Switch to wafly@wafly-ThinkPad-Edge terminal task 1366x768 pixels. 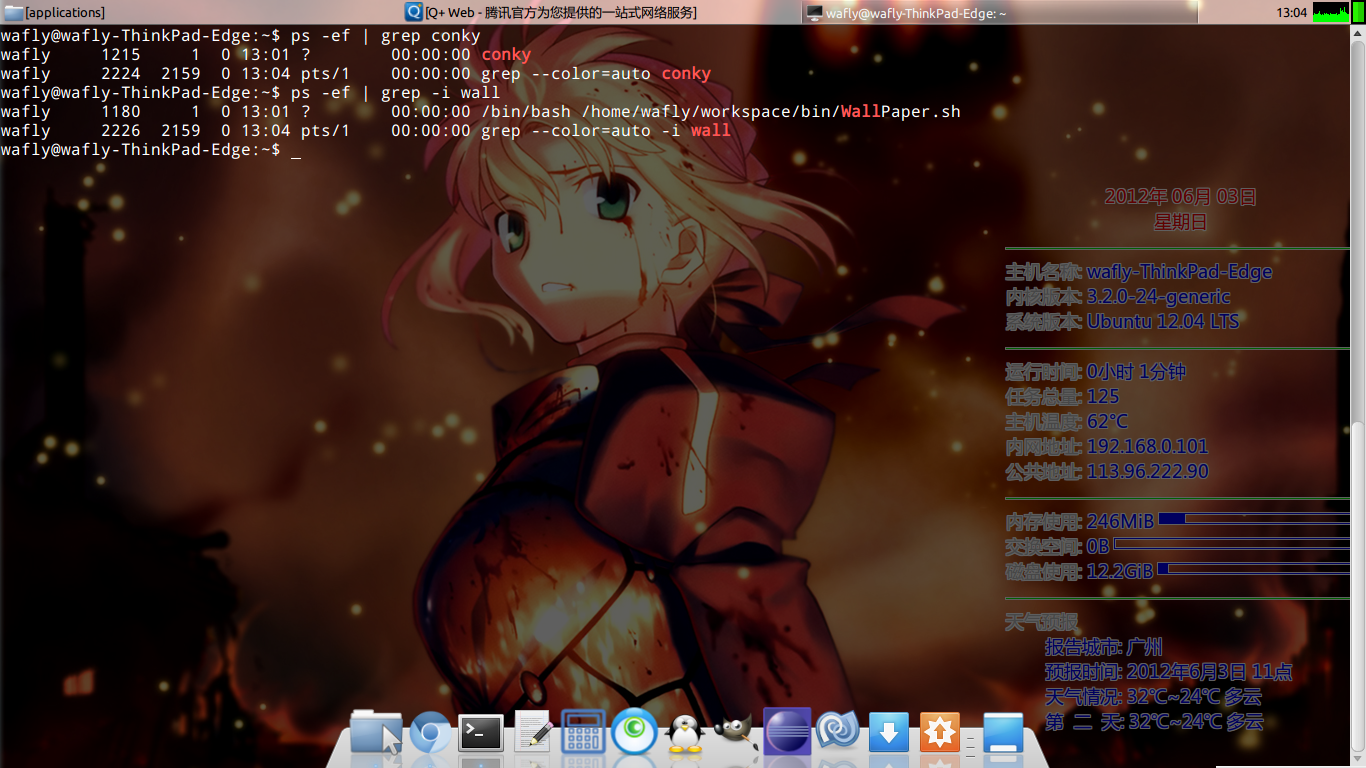1001,12
